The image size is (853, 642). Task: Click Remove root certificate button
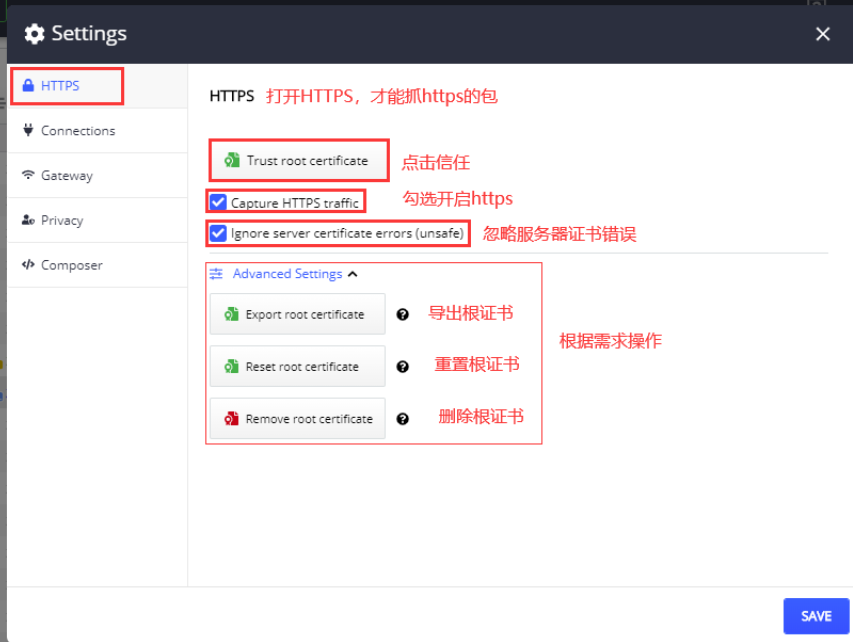click(x=298, y=419)
